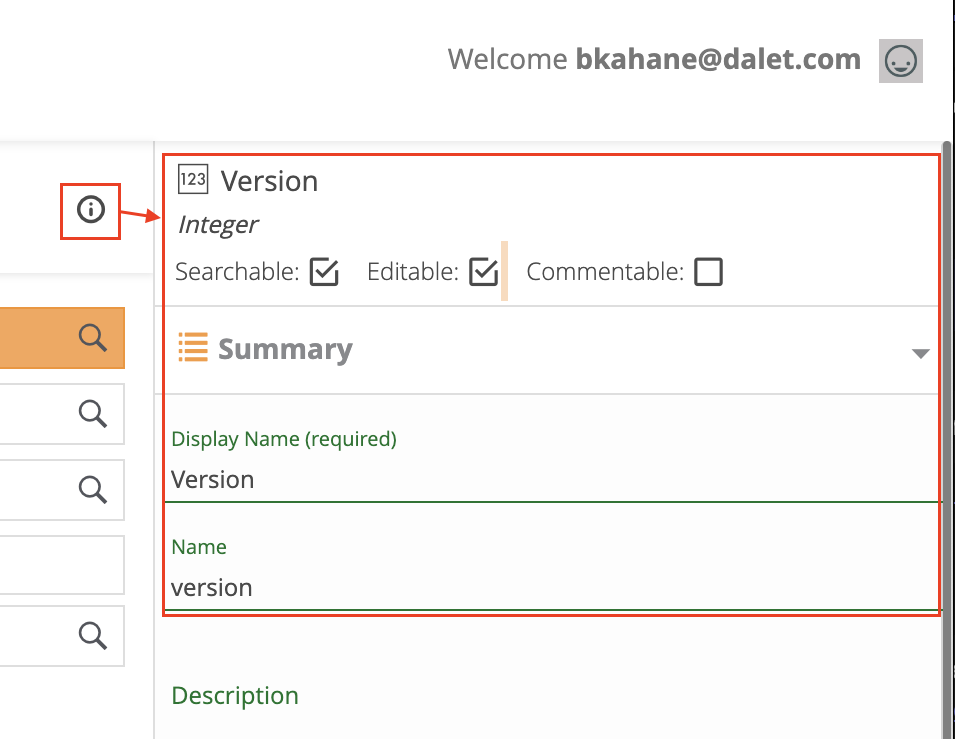Click the bottom-most sidebar search magnifier
Viewport: 955px width, 739px height.
pyautogui.click(x=93, y=635)
